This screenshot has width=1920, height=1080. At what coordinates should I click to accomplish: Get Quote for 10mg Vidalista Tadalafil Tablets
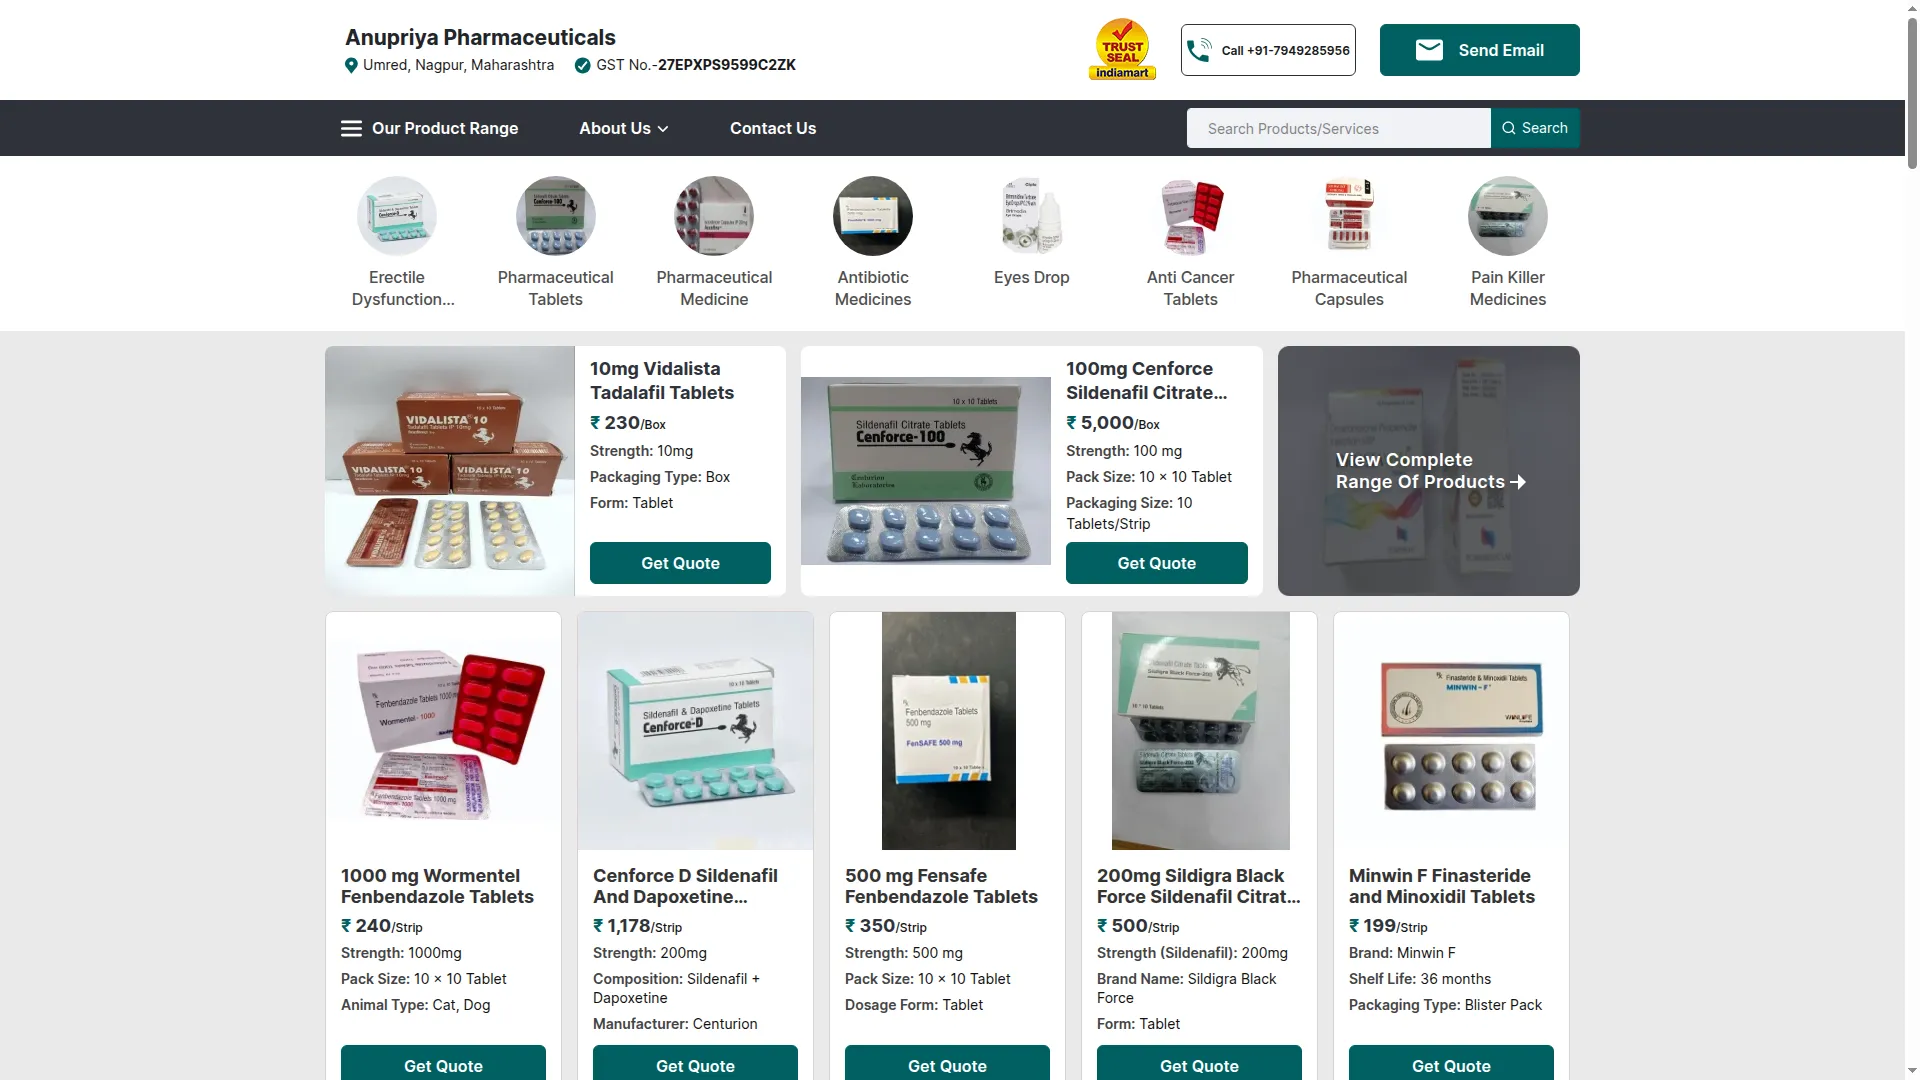[680, 563]
